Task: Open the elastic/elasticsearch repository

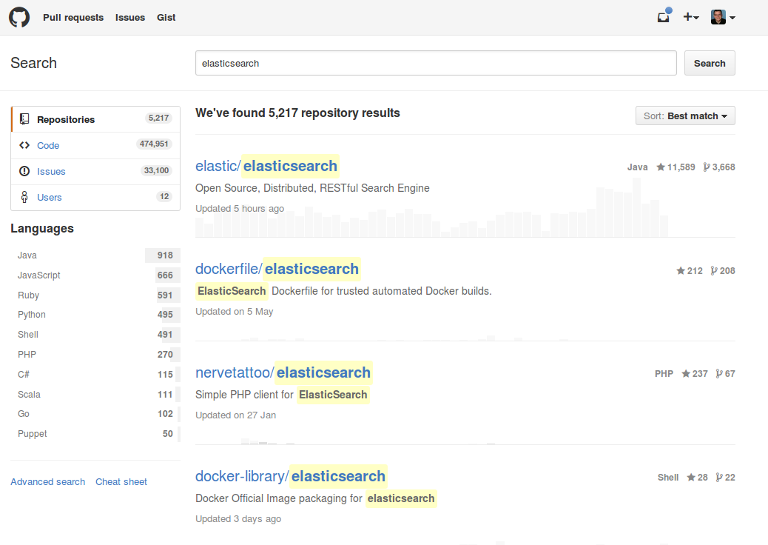Action: coord(266,166)
